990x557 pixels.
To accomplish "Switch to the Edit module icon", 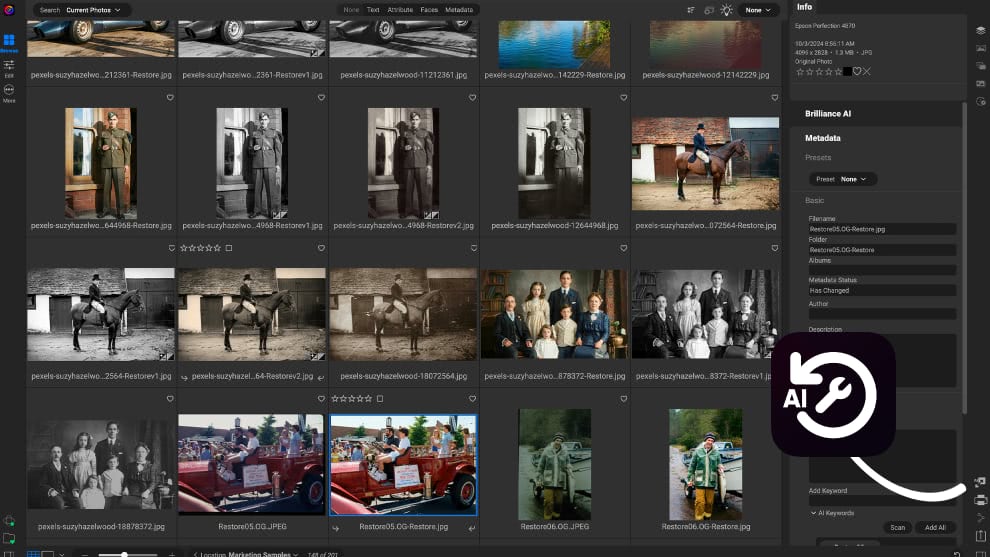I will click(9, 68).
